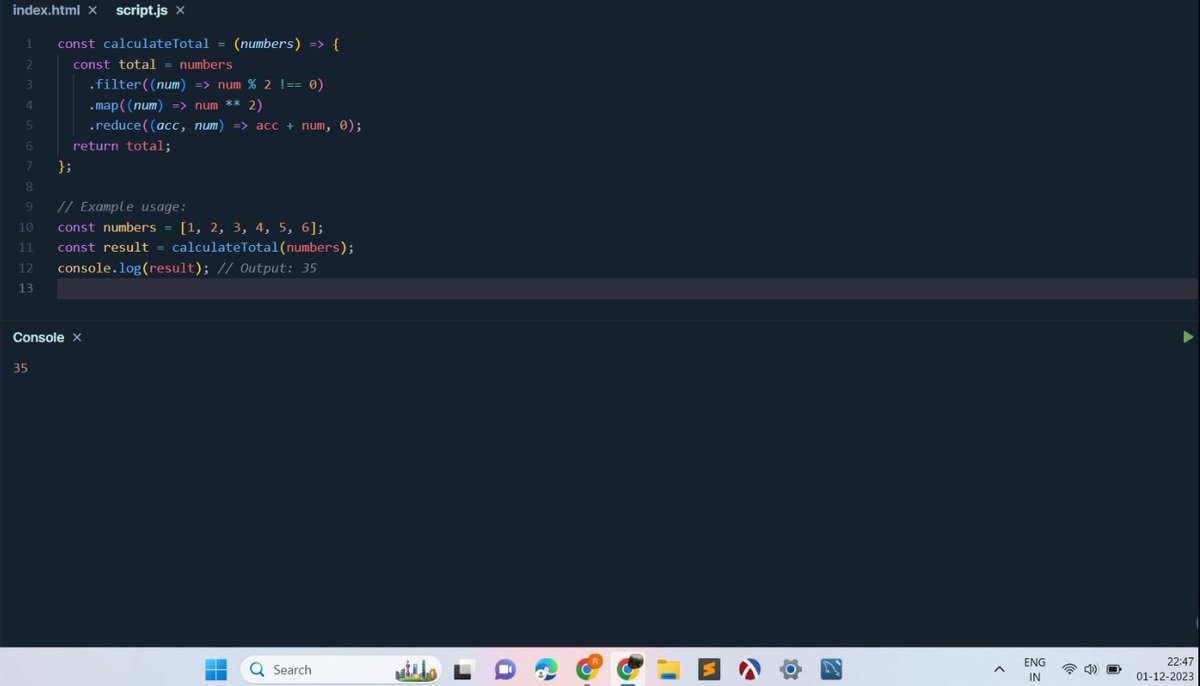Open the Windows Start menu
1200x686 pixels.
[216, 669]
